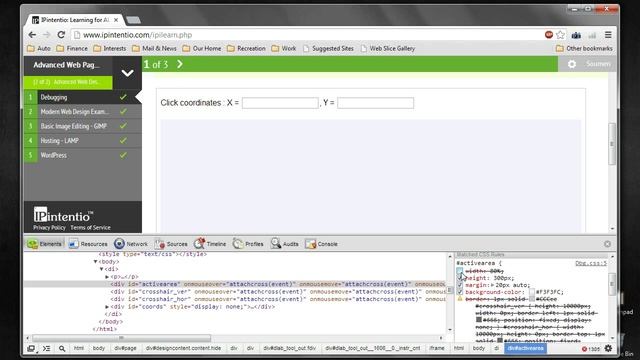Show the console drawer icon in DevTools
This screenshot has height=360, width=640.
point(47,348)
